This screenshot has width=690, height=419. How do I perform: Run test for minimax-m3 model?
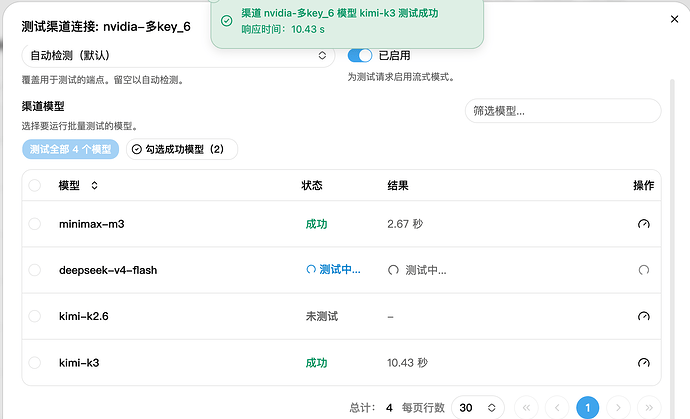pos(643,224)
